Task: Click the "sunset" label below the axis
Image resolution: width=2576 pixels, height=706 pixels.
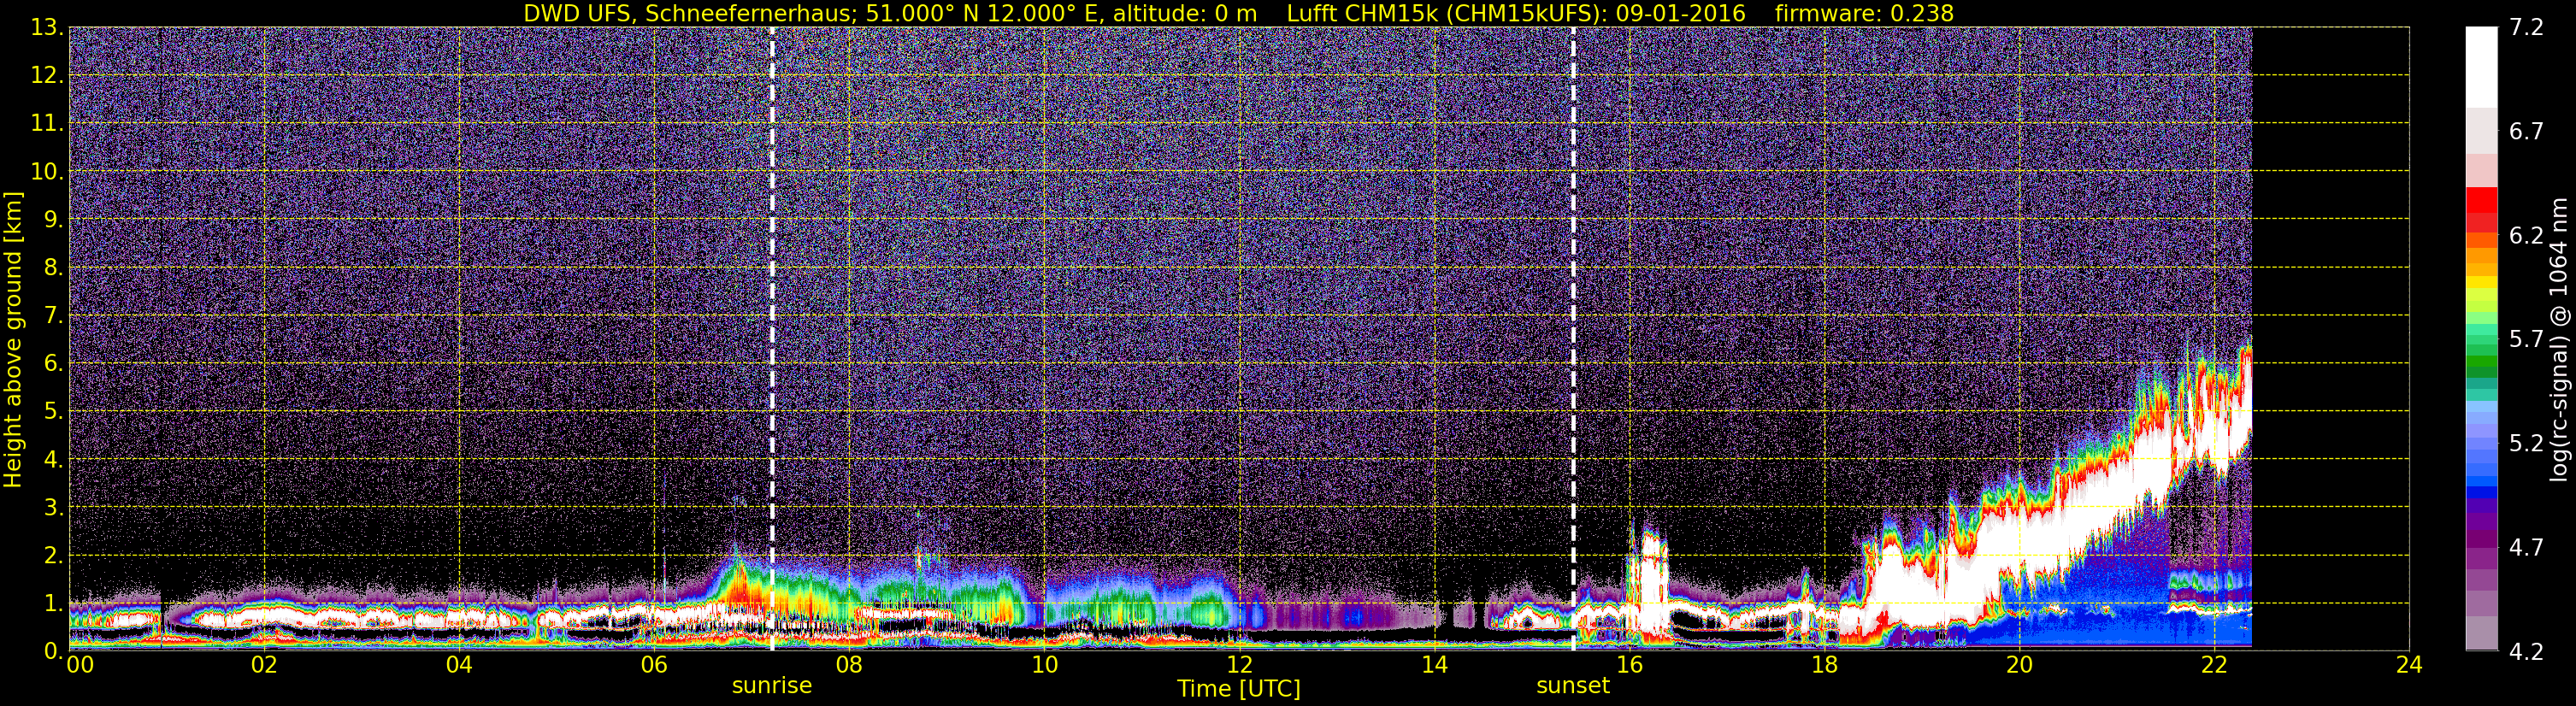Action: coord(1573,686)
